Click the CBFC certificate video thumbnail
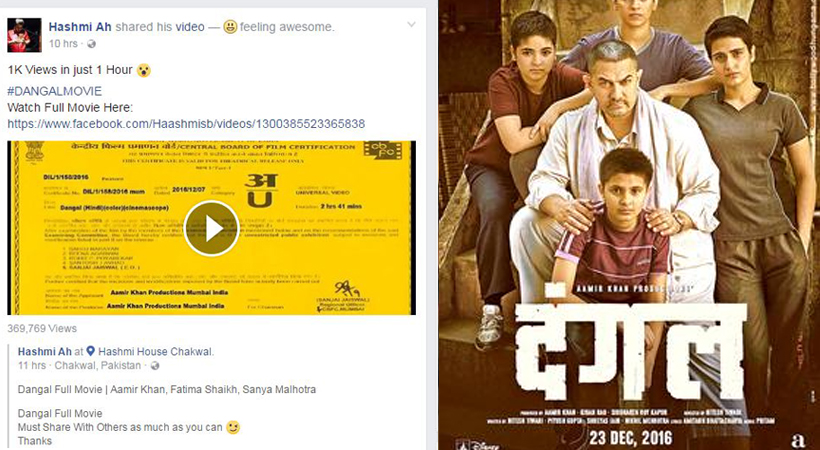This screenshot has width=820, height=450. (x=211, y=228)
